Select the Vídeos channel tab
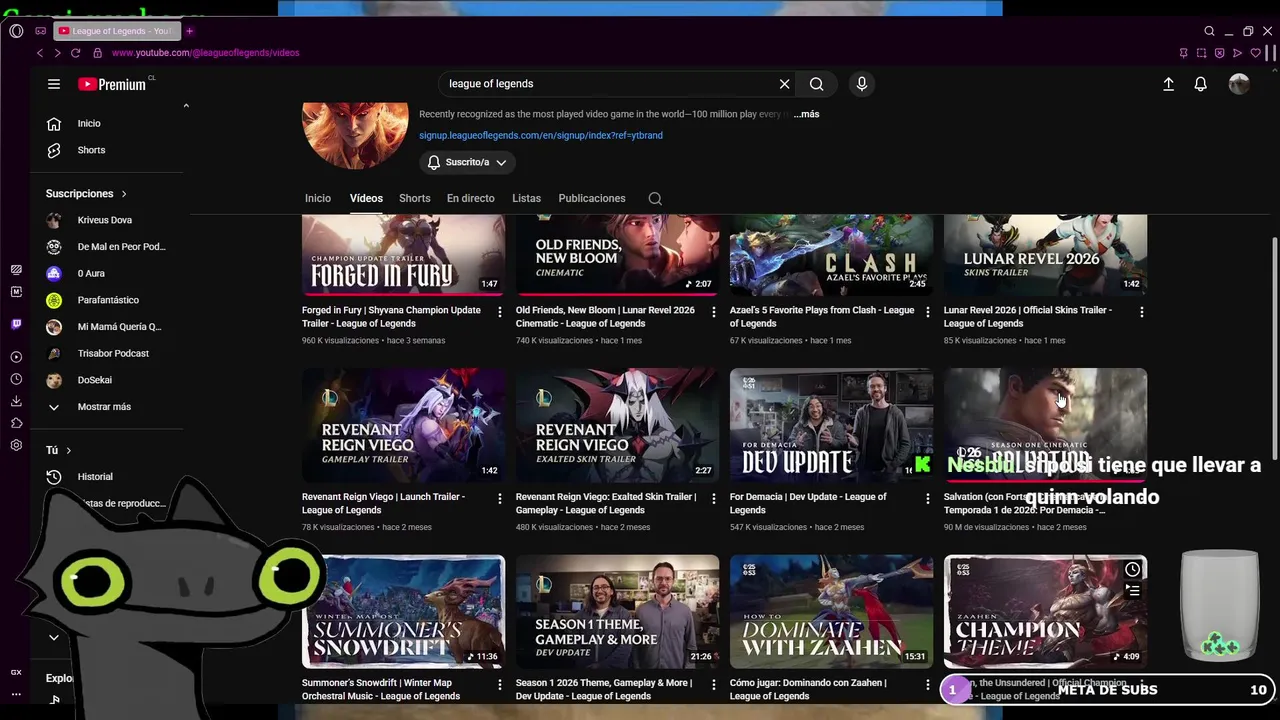The height and width of the screenshot is (720, 1280). (366, 198)
